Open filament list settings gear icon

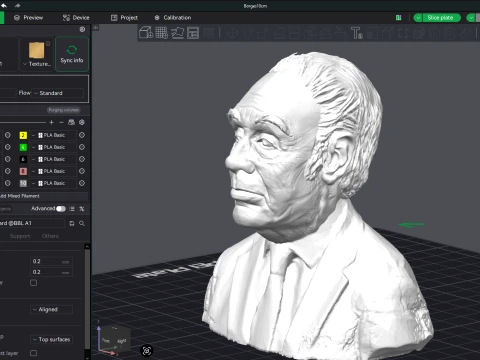coord(82,122)
